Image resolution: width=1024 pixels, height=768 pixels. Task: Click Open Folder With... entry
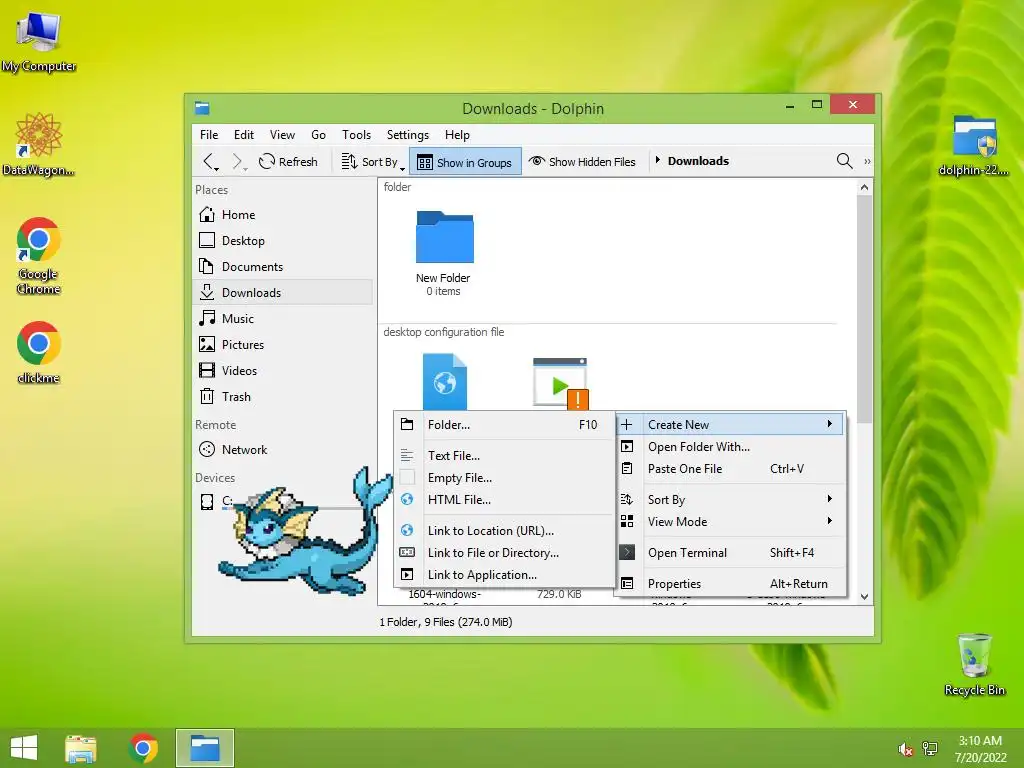coord(730,447)
